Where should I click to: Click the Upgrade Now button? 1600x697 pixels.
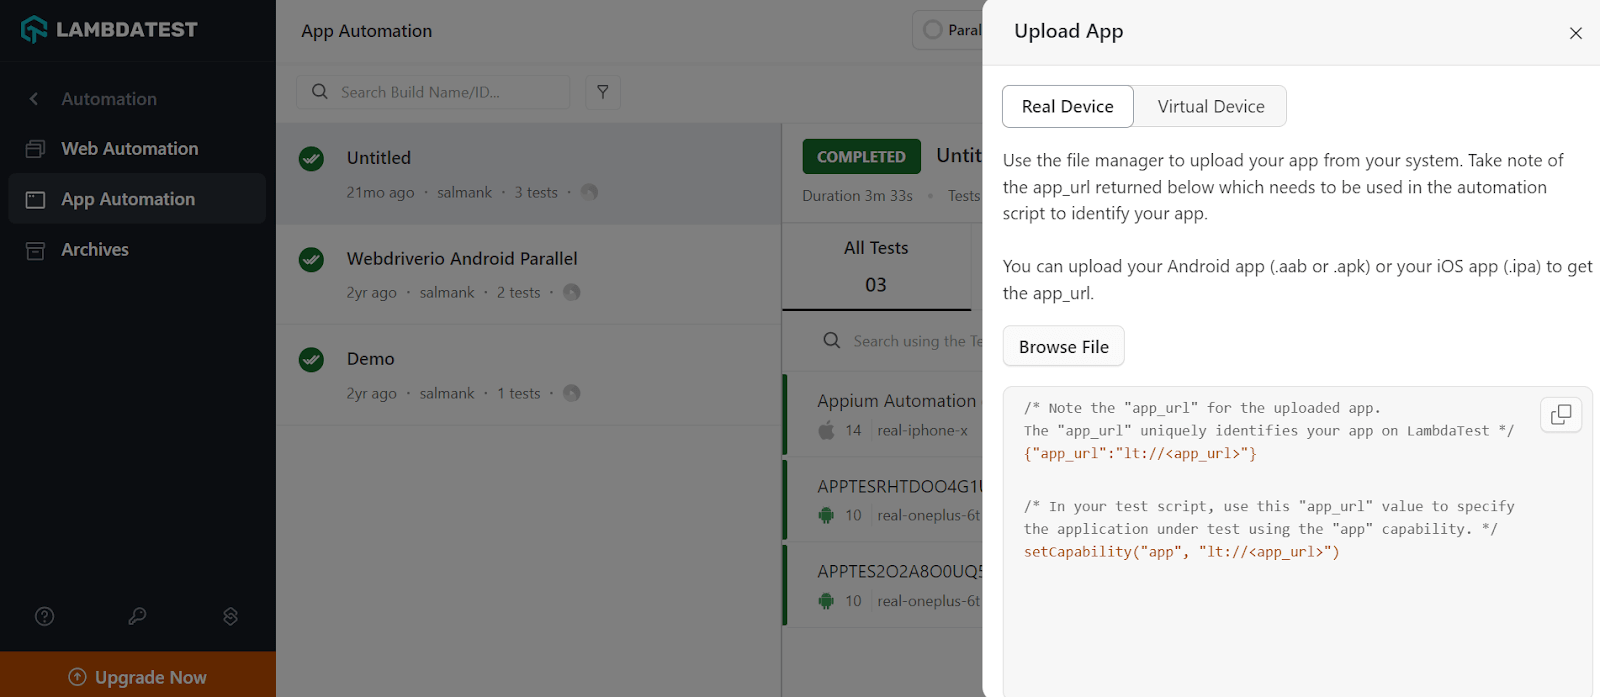point(138,677)
